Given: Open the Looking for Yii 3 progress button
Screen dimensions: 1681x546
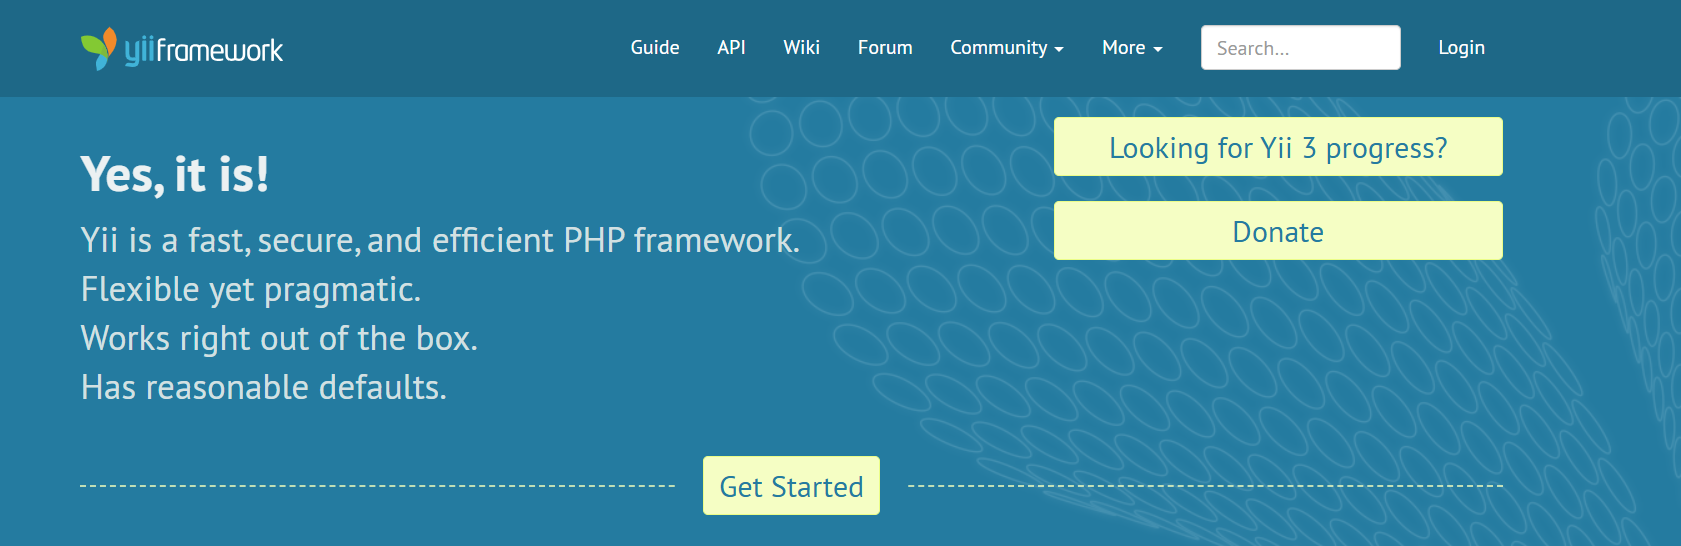Looking at the screenshot, I should click(1278, 147).
